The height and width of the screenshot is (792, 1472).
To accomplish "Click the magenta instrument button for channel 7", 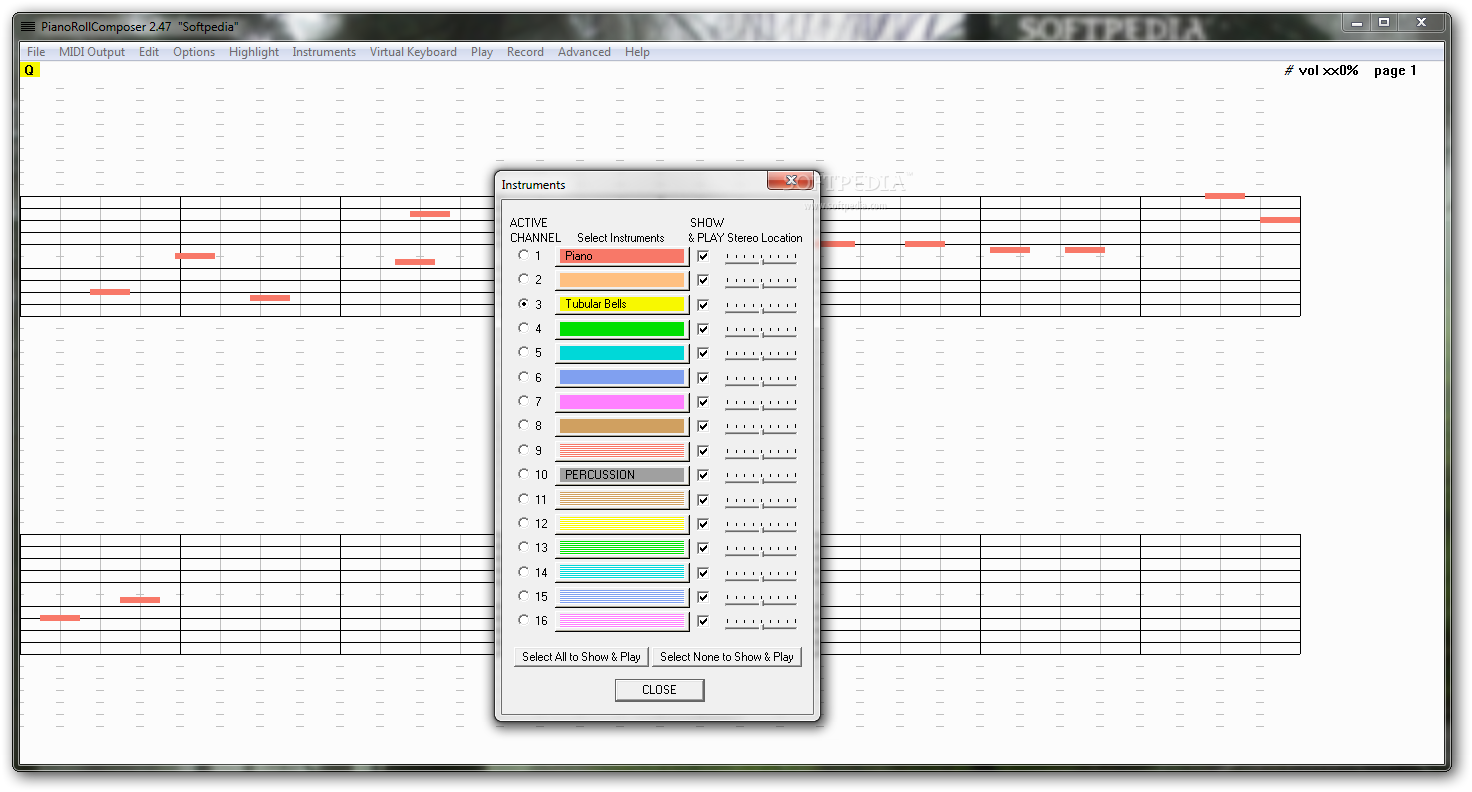I will tap(622, 402).
